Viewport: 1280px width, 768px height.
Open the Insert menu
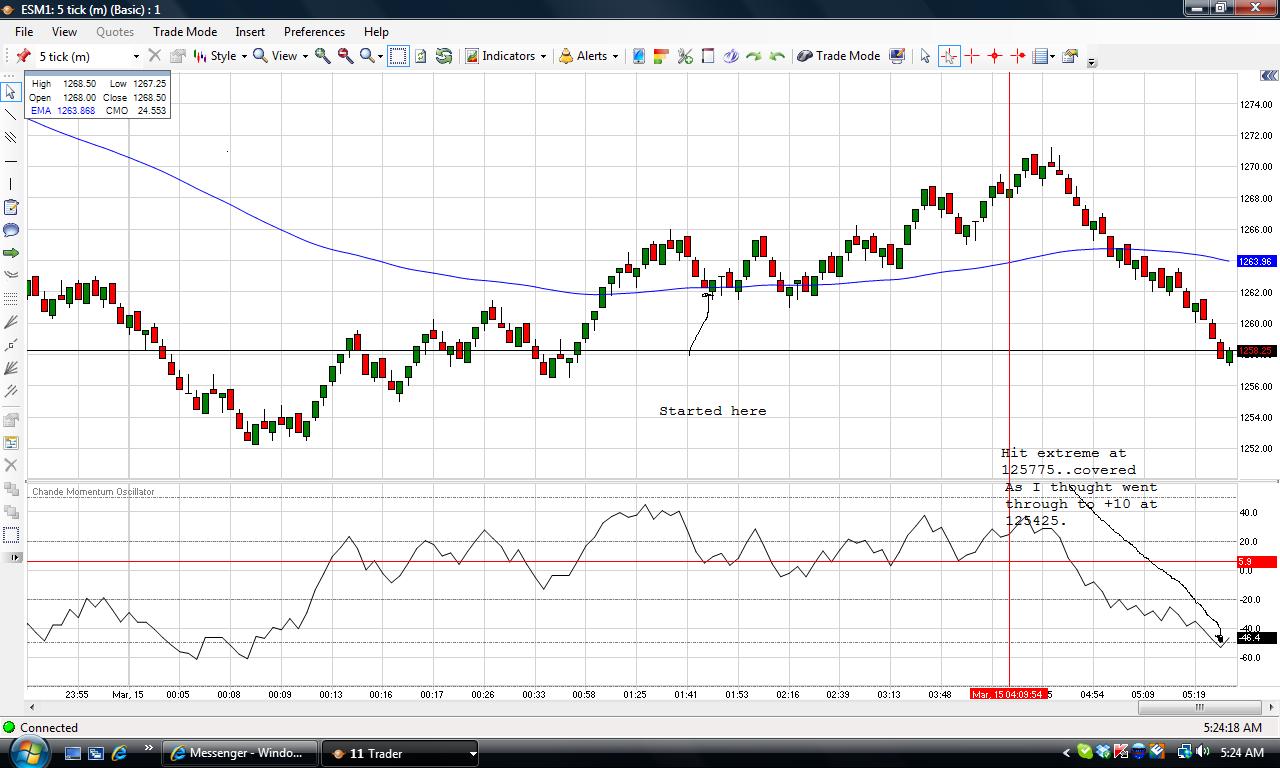(x=250, y=32)
